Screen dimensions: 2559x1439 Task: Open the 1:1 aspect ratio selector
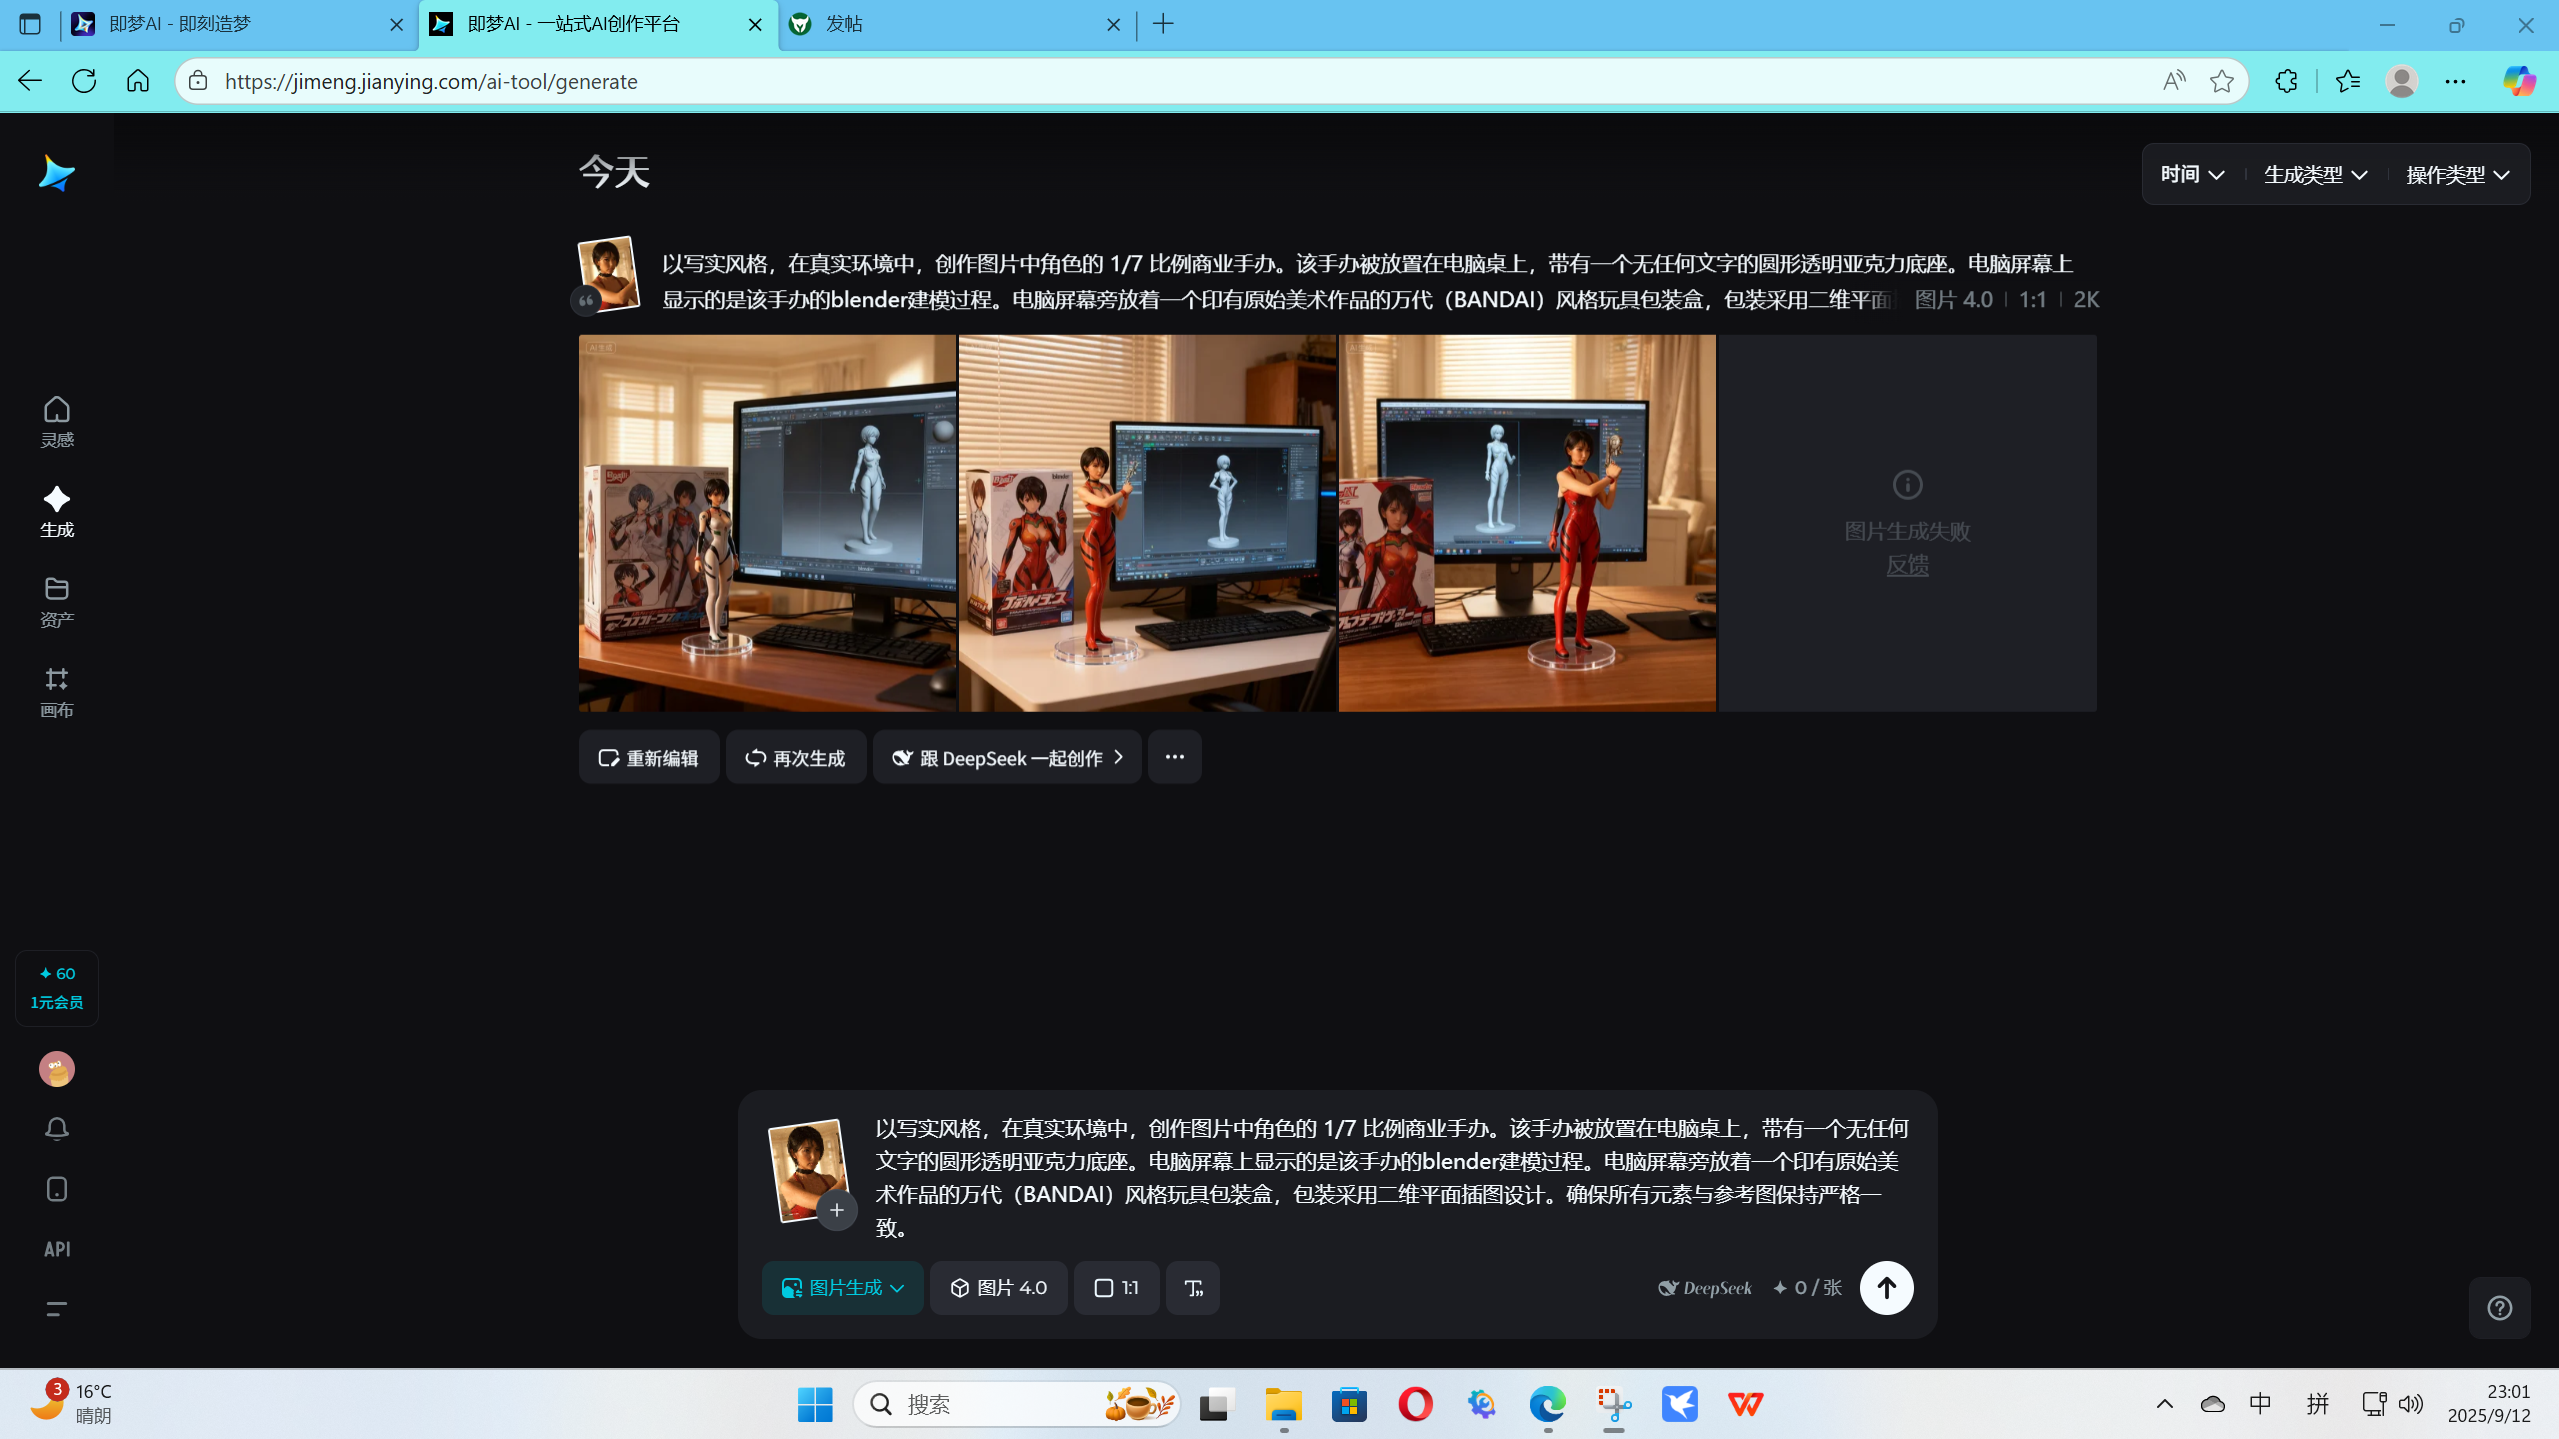point(1116,1288)
